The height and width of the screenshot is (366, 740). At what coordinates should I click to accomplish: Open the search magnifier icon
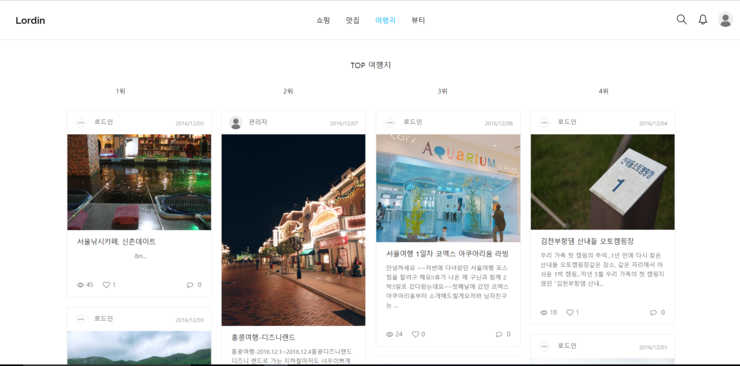click(x=681, y=19)
